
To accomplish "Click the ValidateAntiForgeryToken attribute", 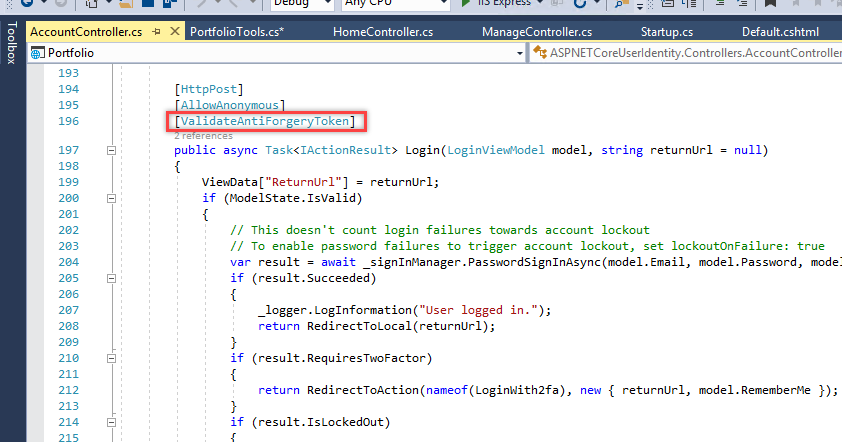I will [265, 121].
